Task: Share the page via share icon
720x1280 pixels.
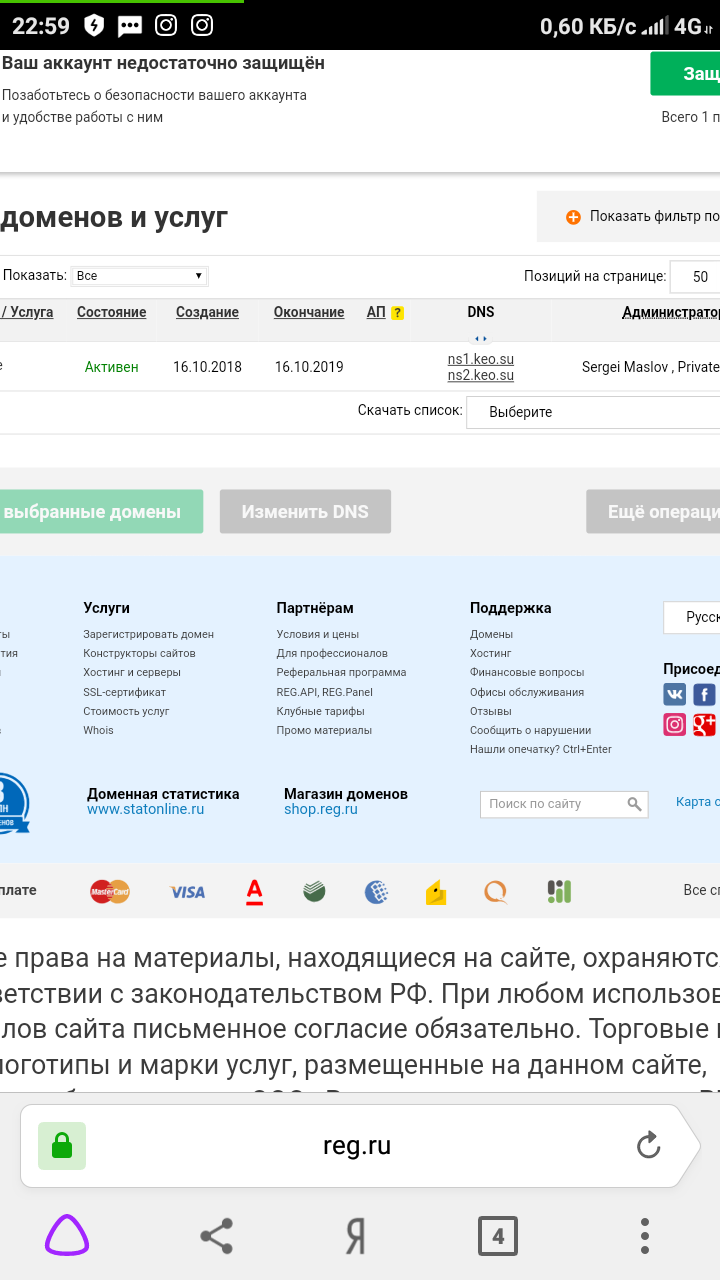Action: tap(216, 1236)
